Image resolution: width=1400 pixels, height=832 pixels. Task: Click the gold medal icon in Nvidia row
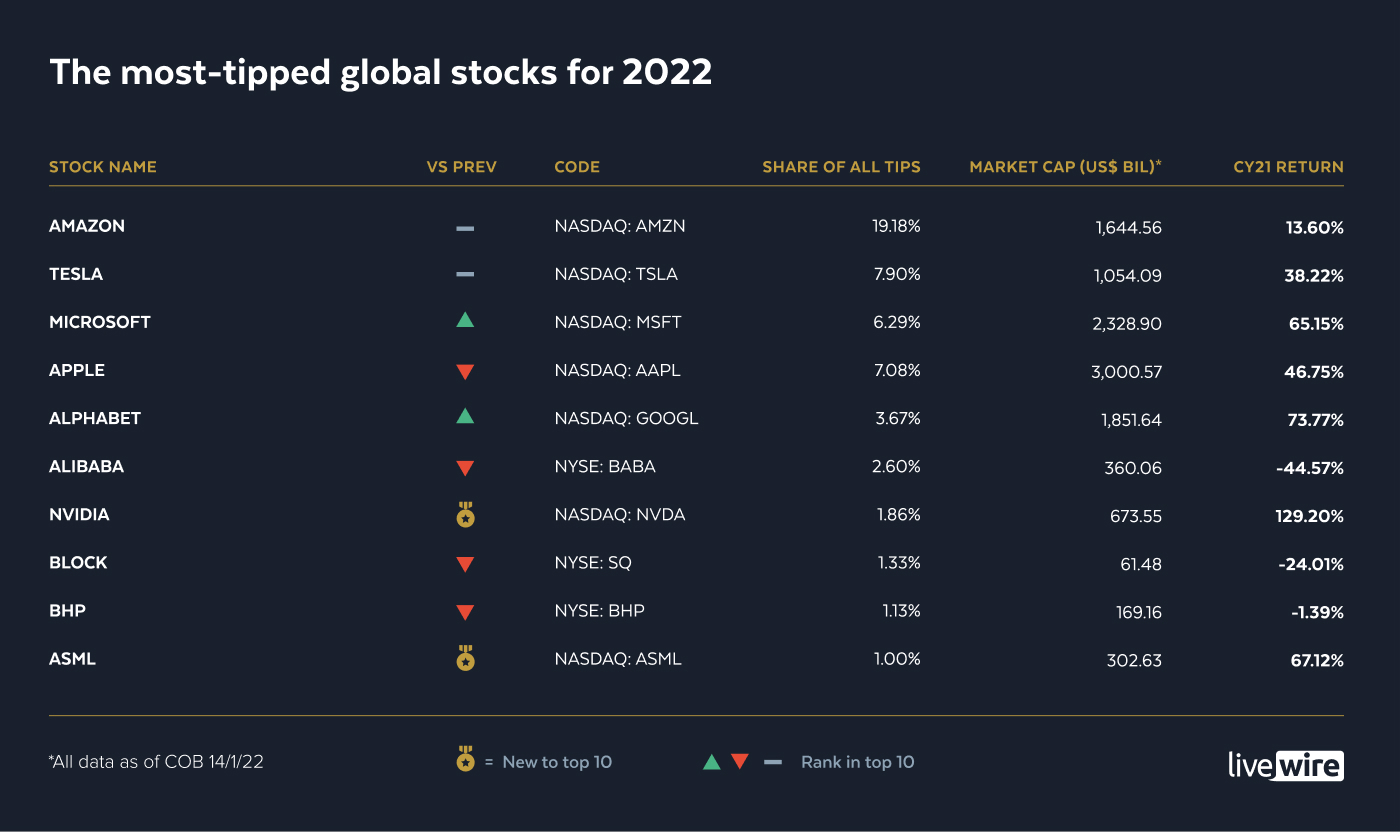pyautogui.click(x=465, y=515)
